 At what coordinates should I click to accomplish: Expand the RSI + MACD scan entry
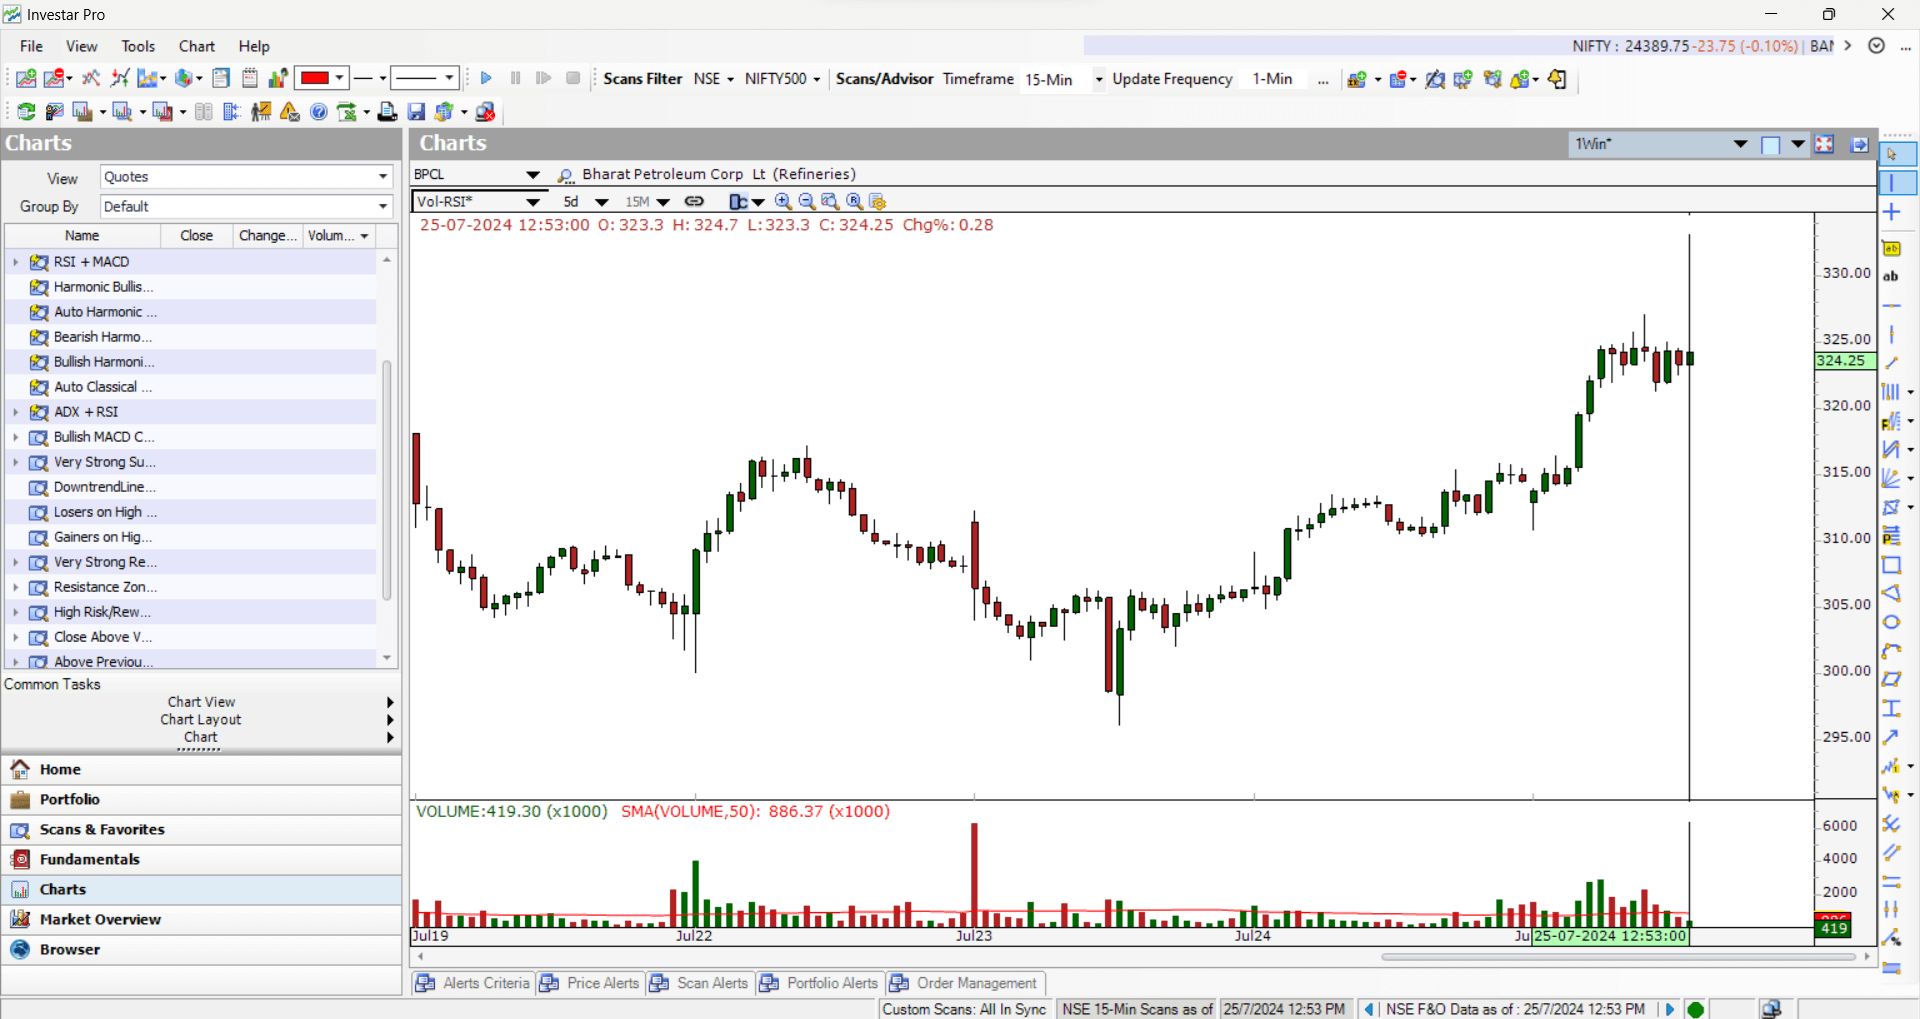coord(15,262)
